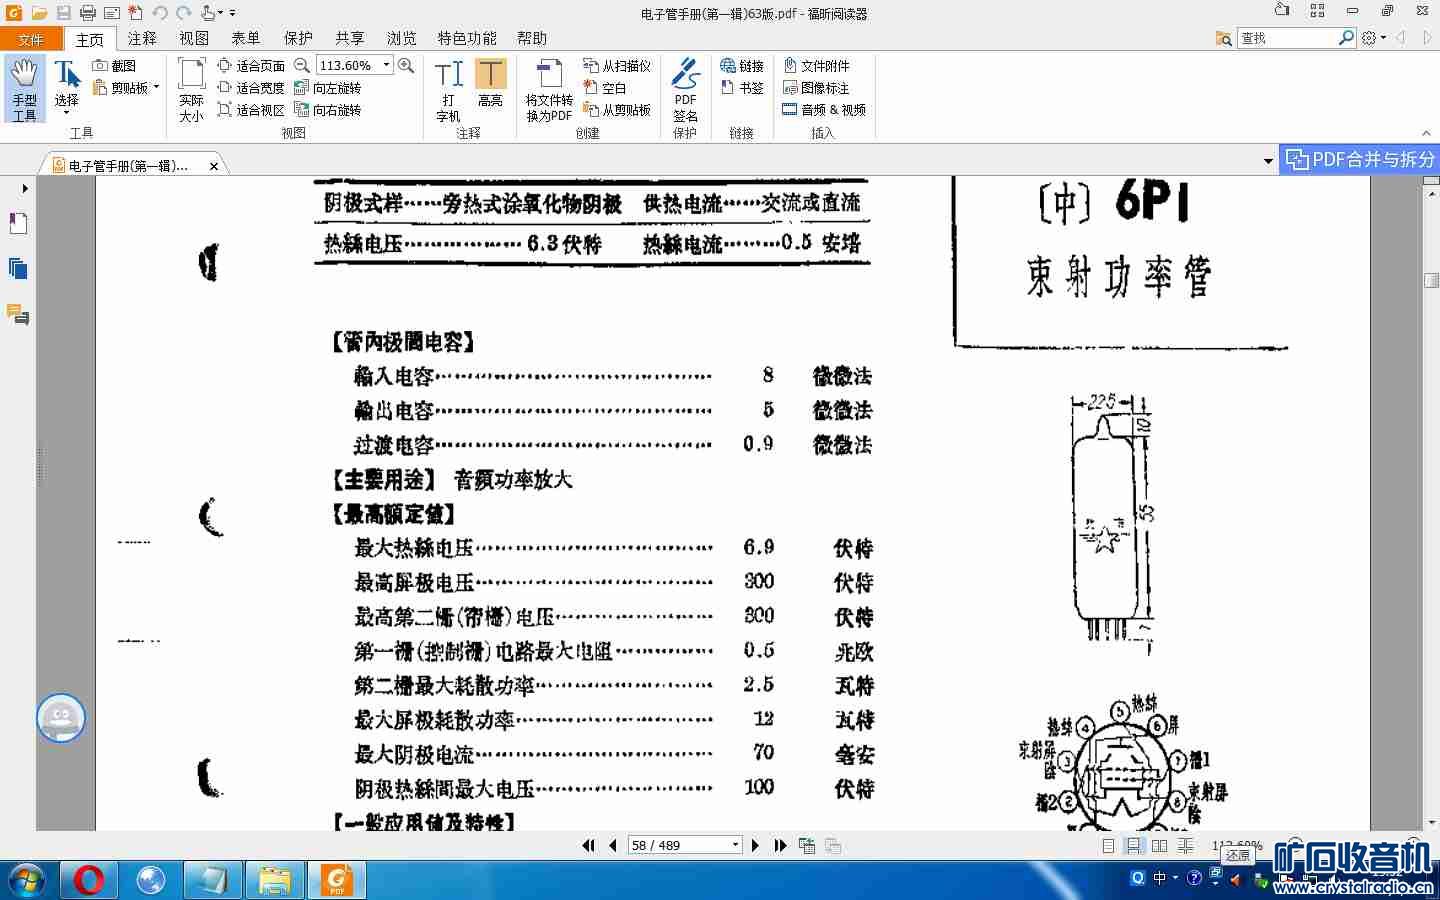Open the zoom percentage dropdown

pos(386,66)
